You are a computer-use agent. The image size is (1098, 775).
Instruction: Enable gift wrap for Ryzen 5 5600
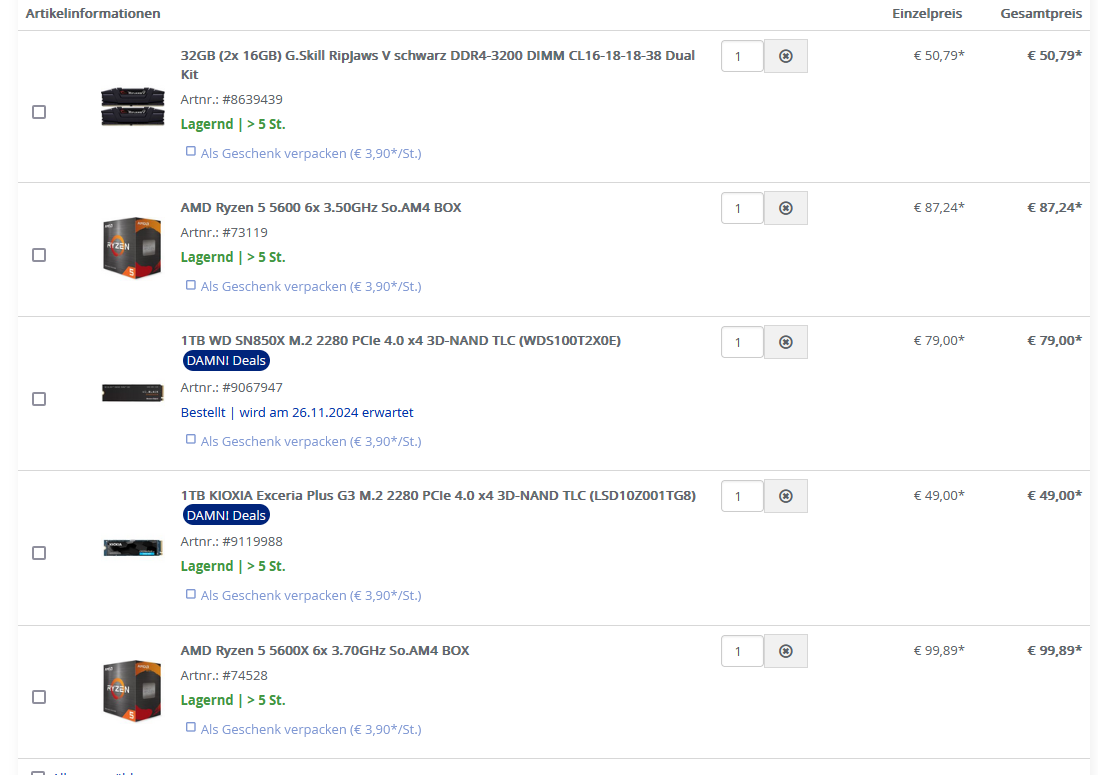pyautogui.click(x=190, y=285)
